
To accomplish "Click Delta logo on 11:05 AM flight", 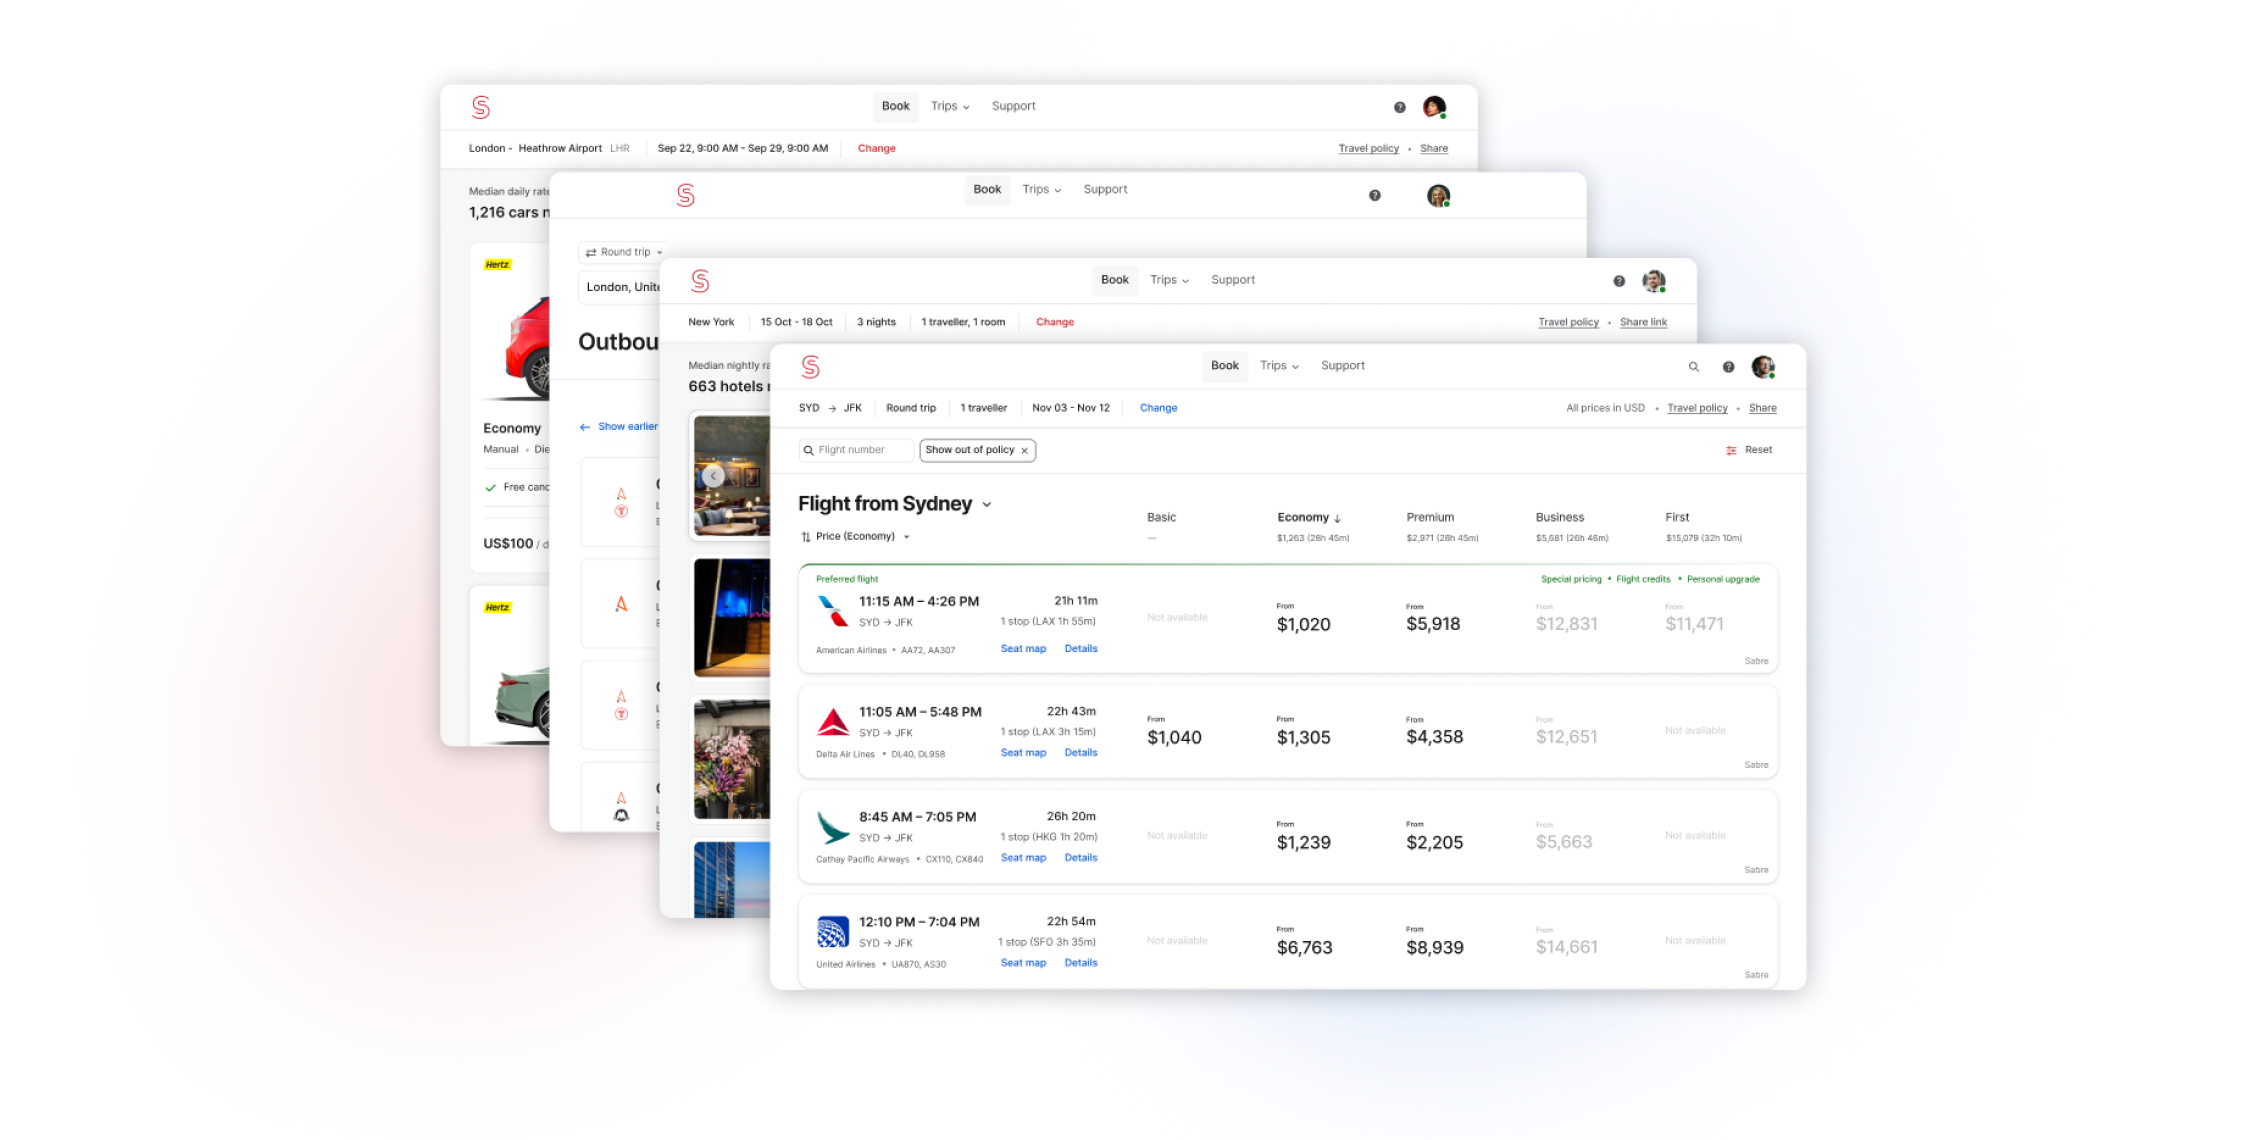I will [x=833, y=722].
